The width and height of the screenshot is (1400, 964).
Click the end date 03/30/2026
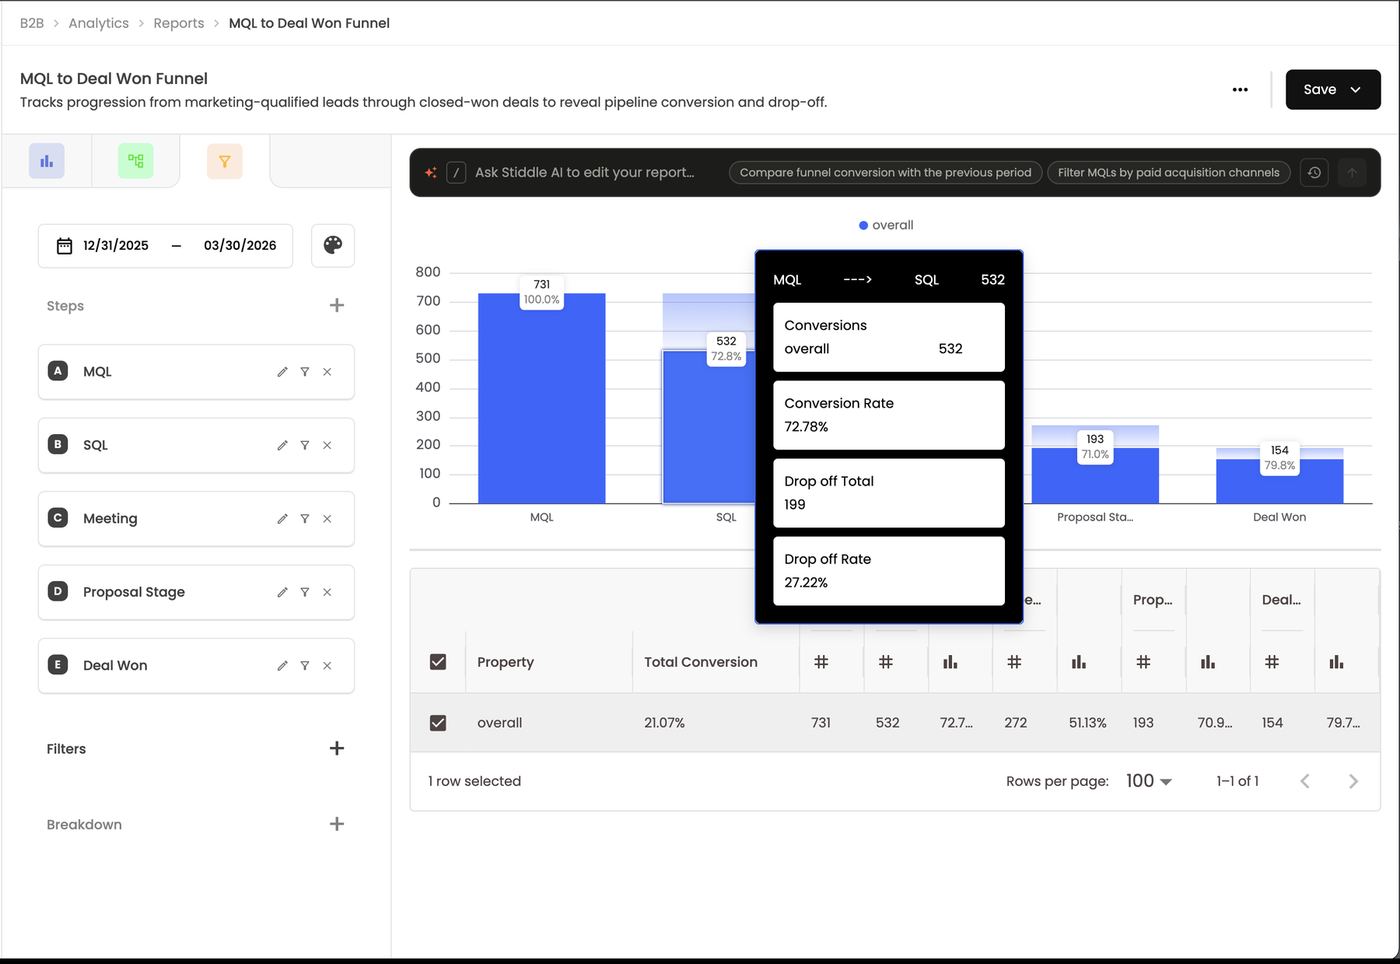point(240,245)
